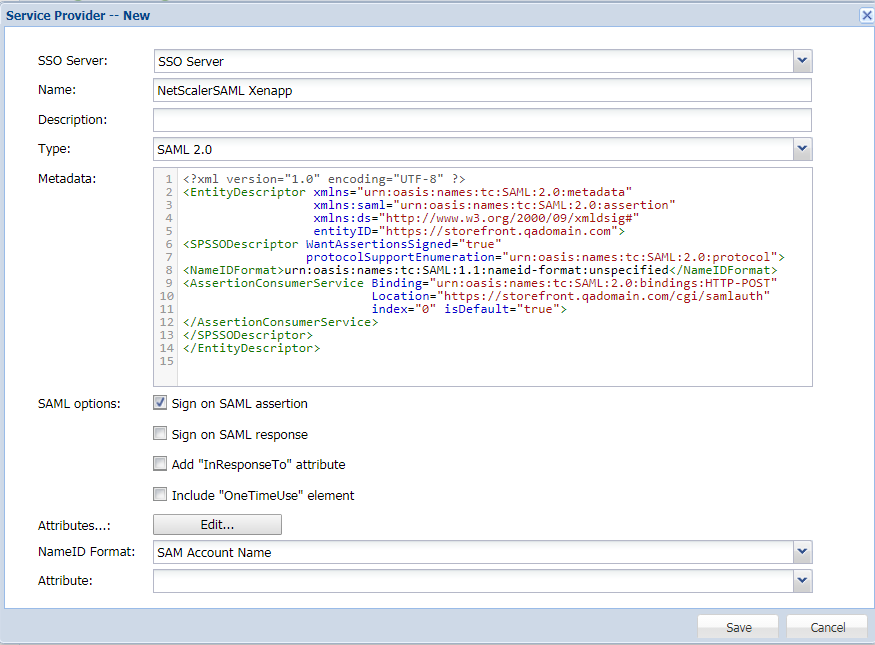
Task: Focus the empty Description field
Action: [480, 120]
